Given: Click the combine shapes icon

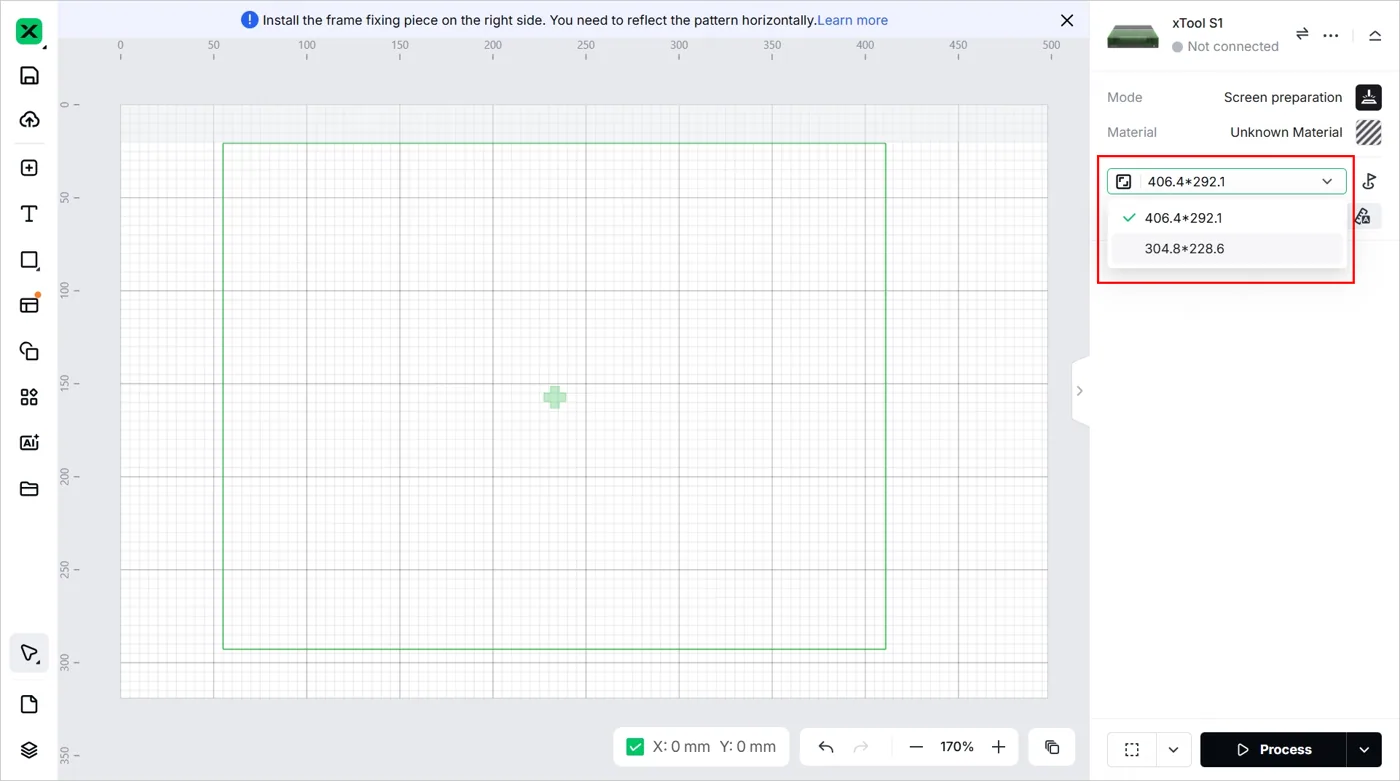Looking at the screenshot, I should tap(29, 351).
